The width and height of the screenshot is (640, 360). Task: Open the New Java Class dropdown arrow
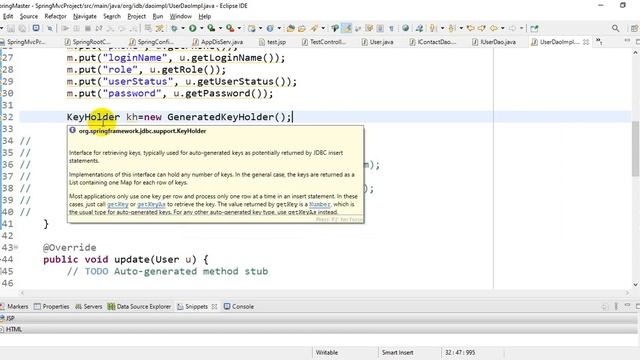(279, 29)
